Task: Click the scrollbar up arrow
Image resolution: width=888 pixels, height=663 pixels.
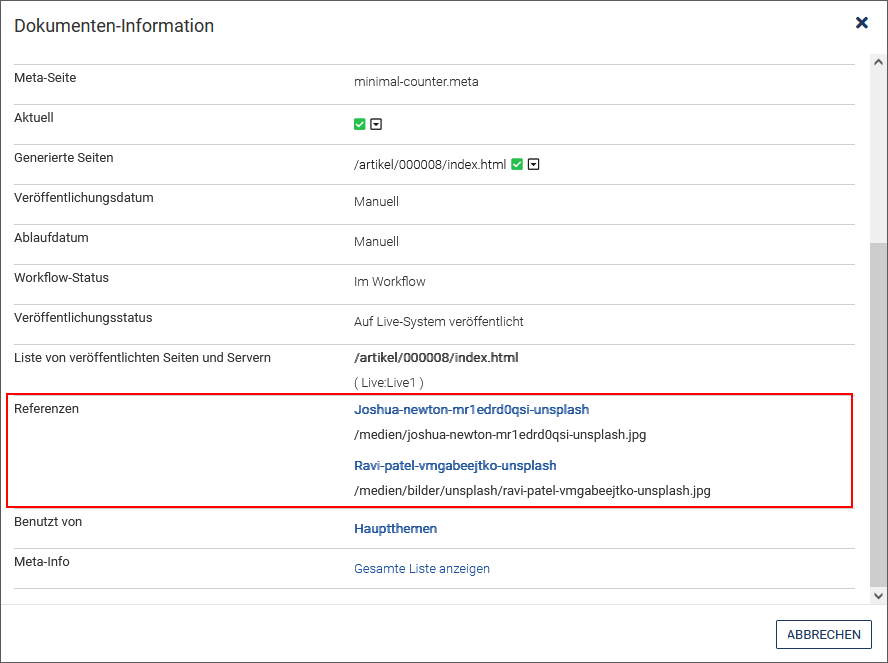Action: point(878,62)
